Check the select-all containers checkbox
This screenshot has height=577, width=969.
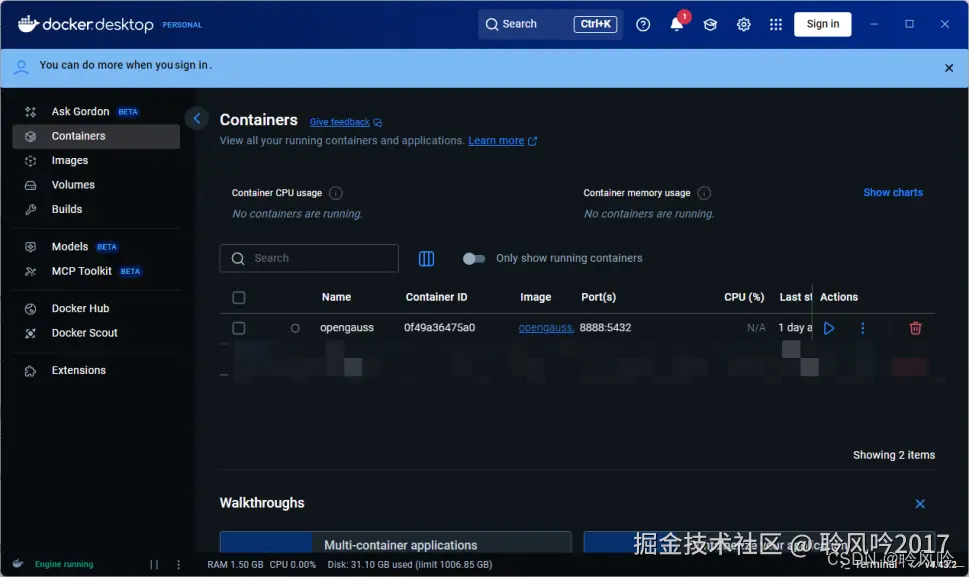point(239,298)
